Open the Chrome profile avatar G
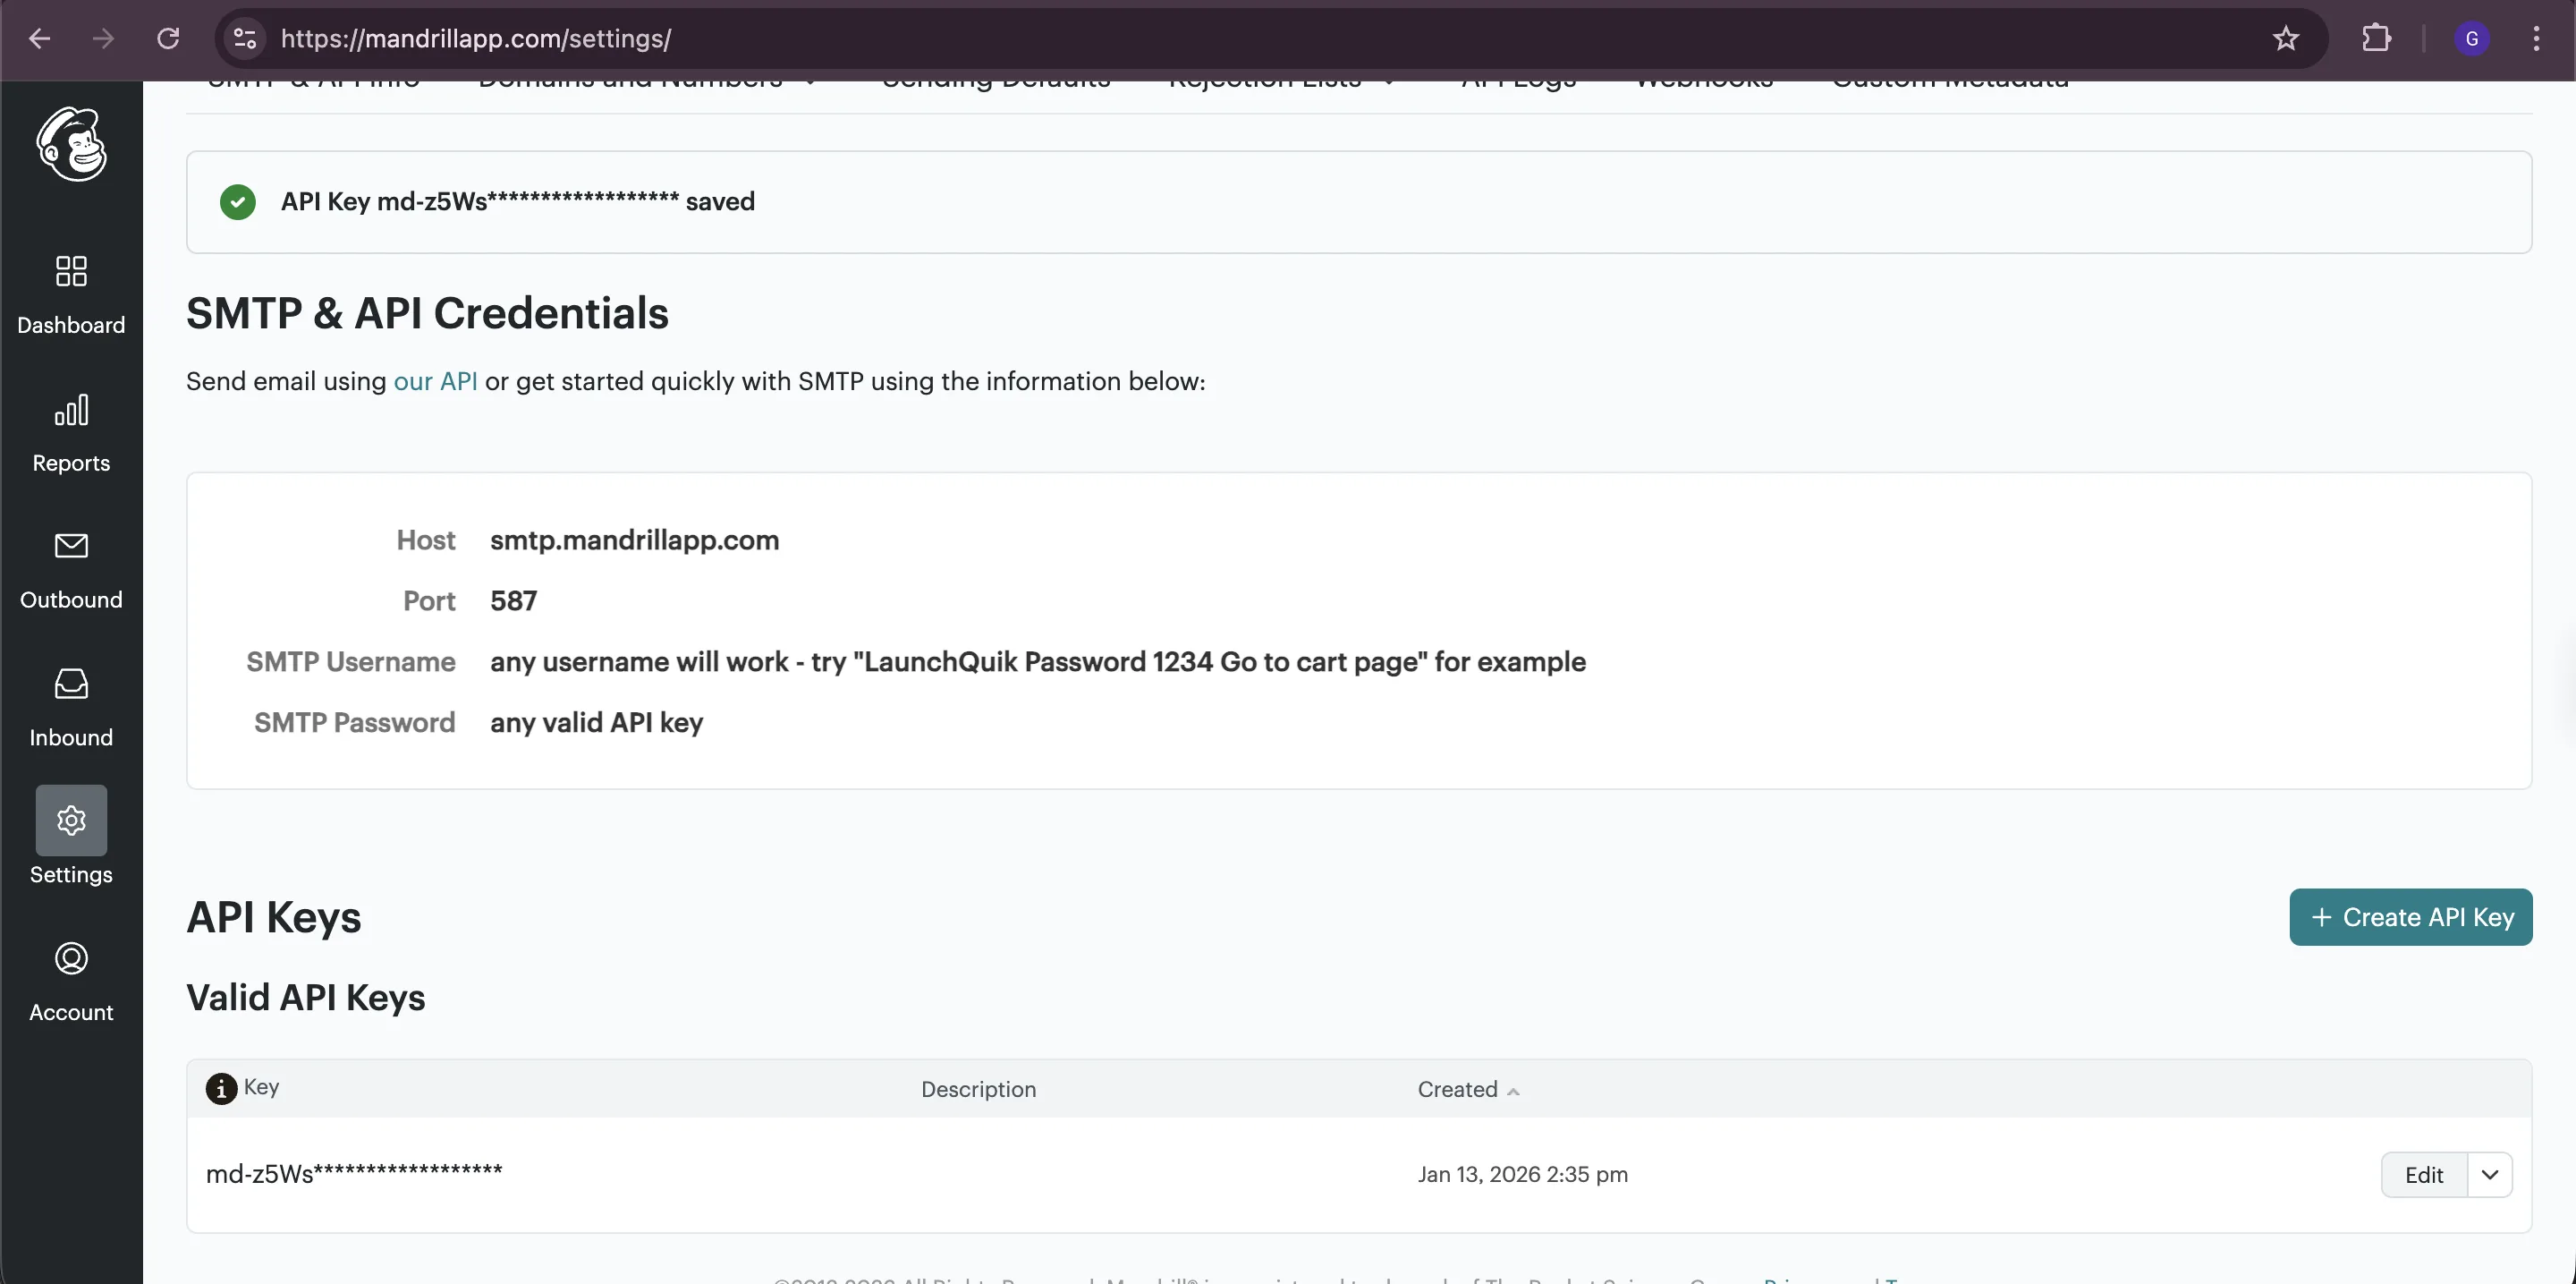 2472,38
